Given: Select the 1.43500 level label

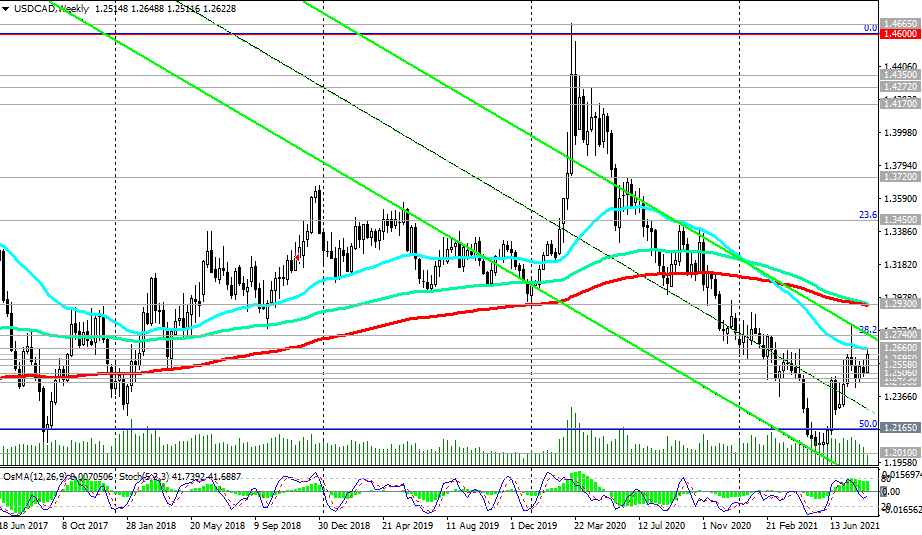Looking at the screenshot, I should coord(900,74).
